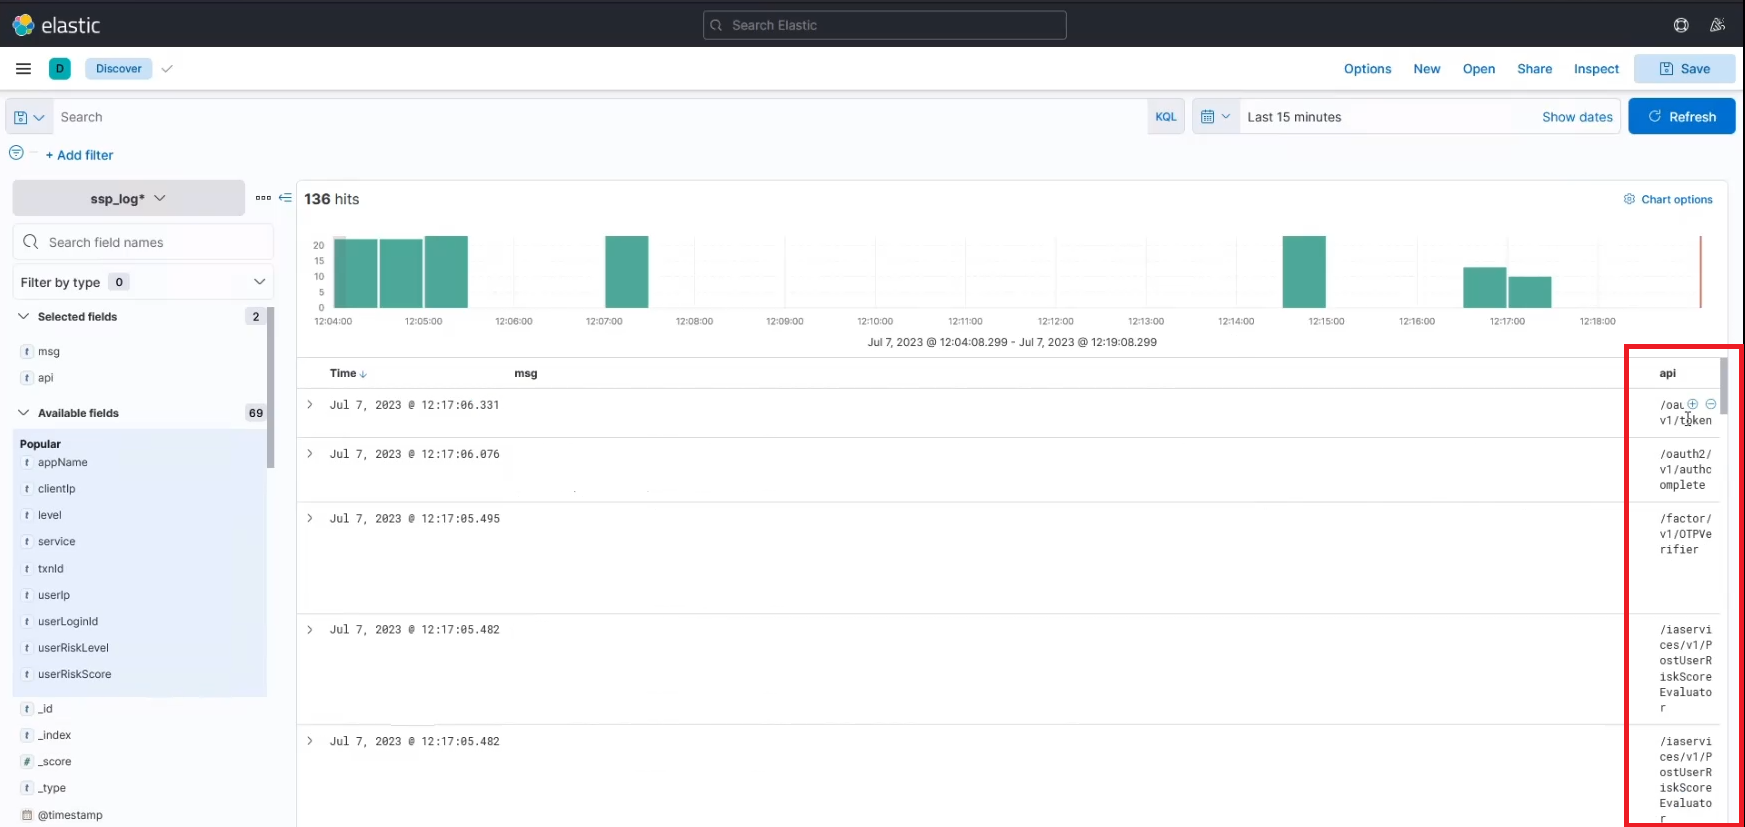Click Share in the top menu
This screenshot has height=827, width=1745.
tap(1534, 69)
